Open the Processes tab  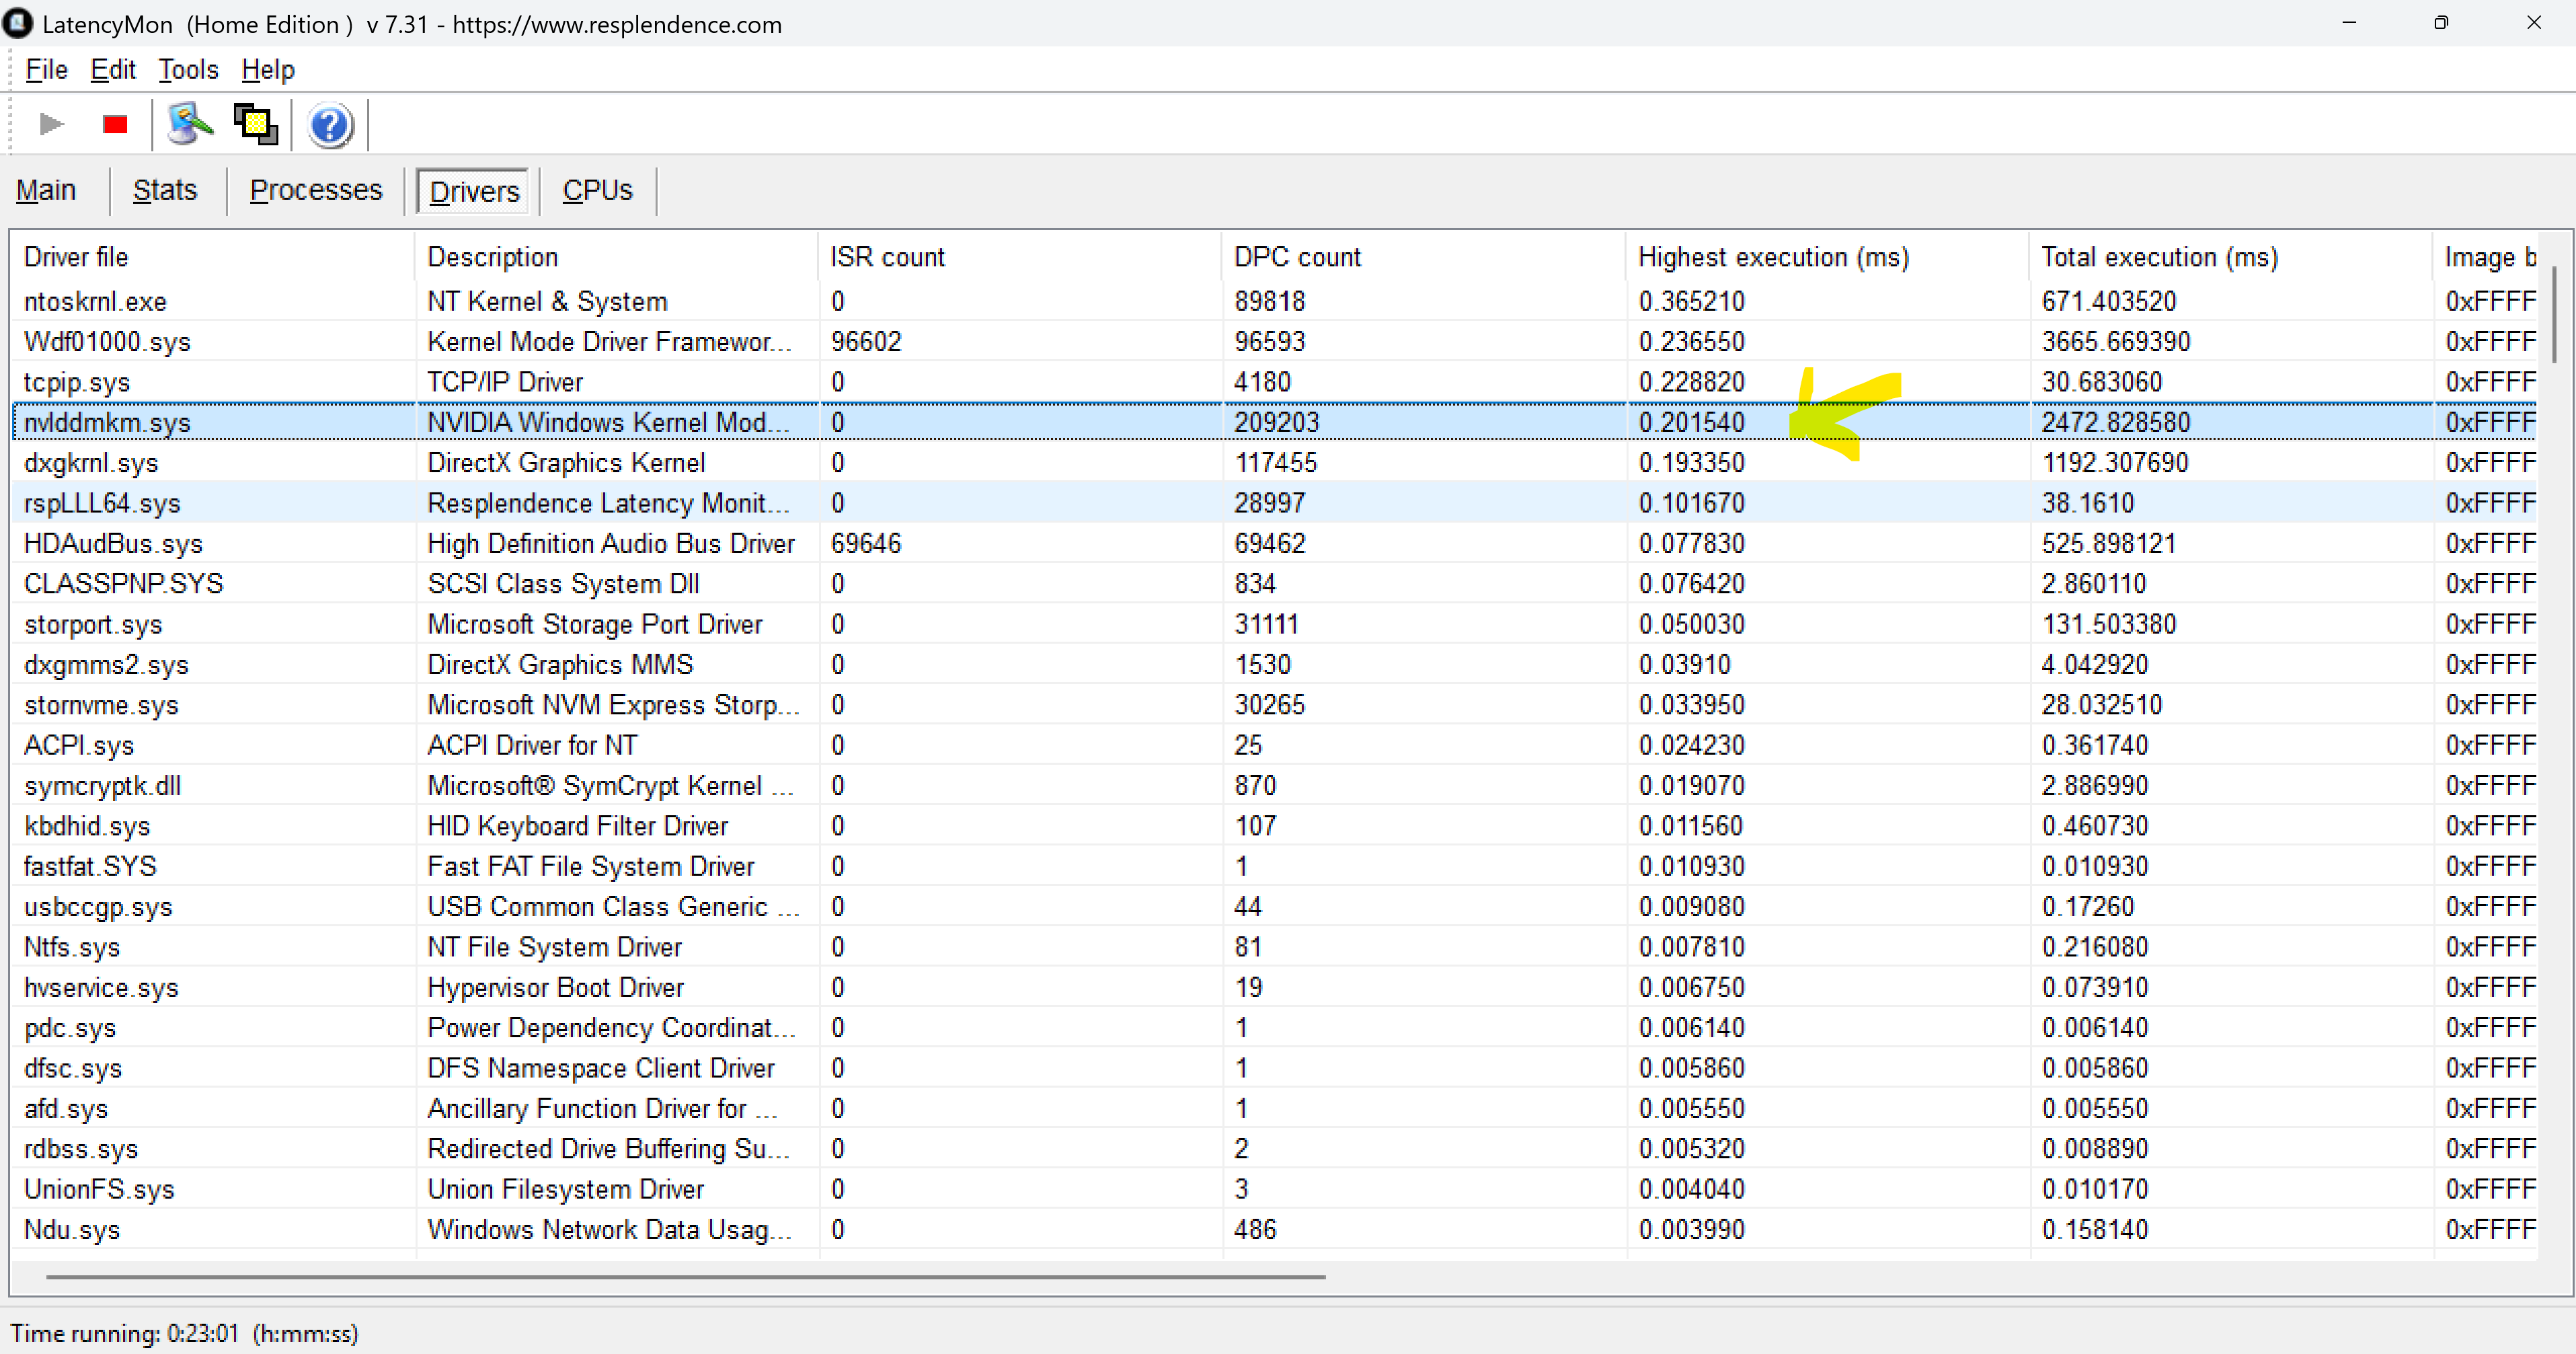point(316,190)
